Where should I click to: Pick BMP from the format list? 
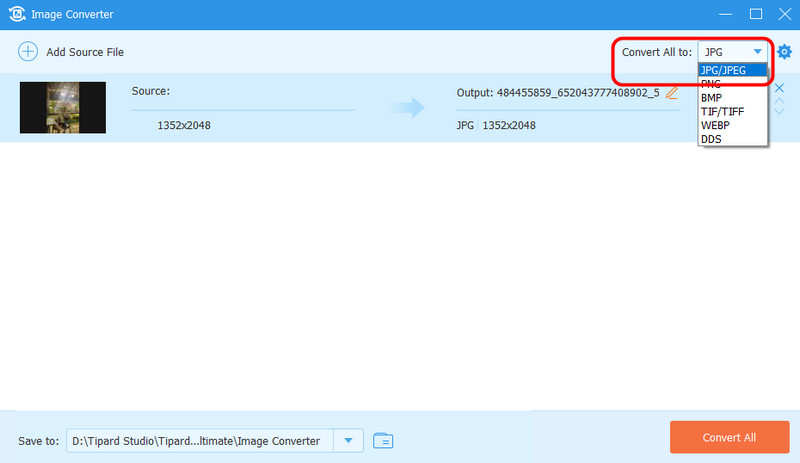coord(712,98)
